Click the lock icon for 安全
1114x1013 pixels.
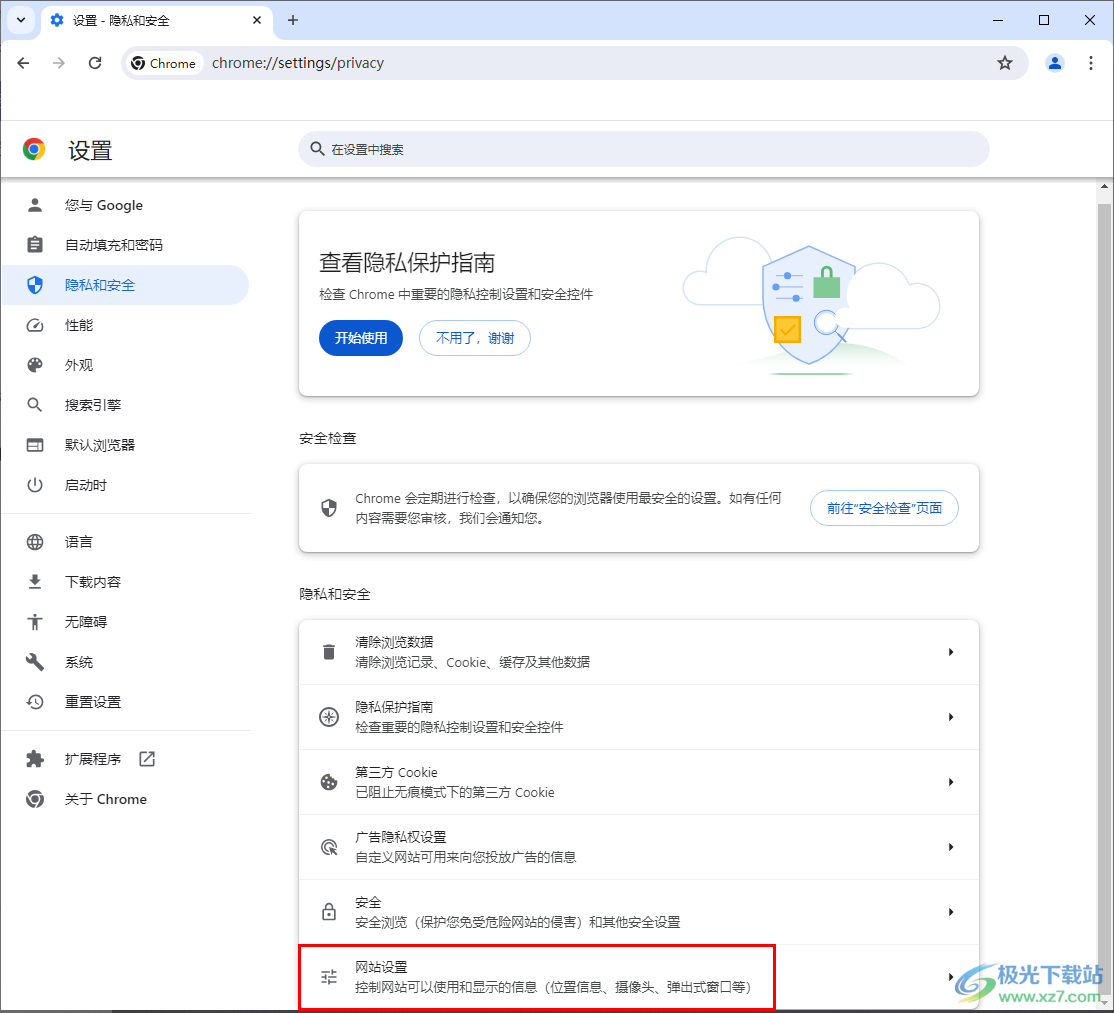tap(329, 911)
